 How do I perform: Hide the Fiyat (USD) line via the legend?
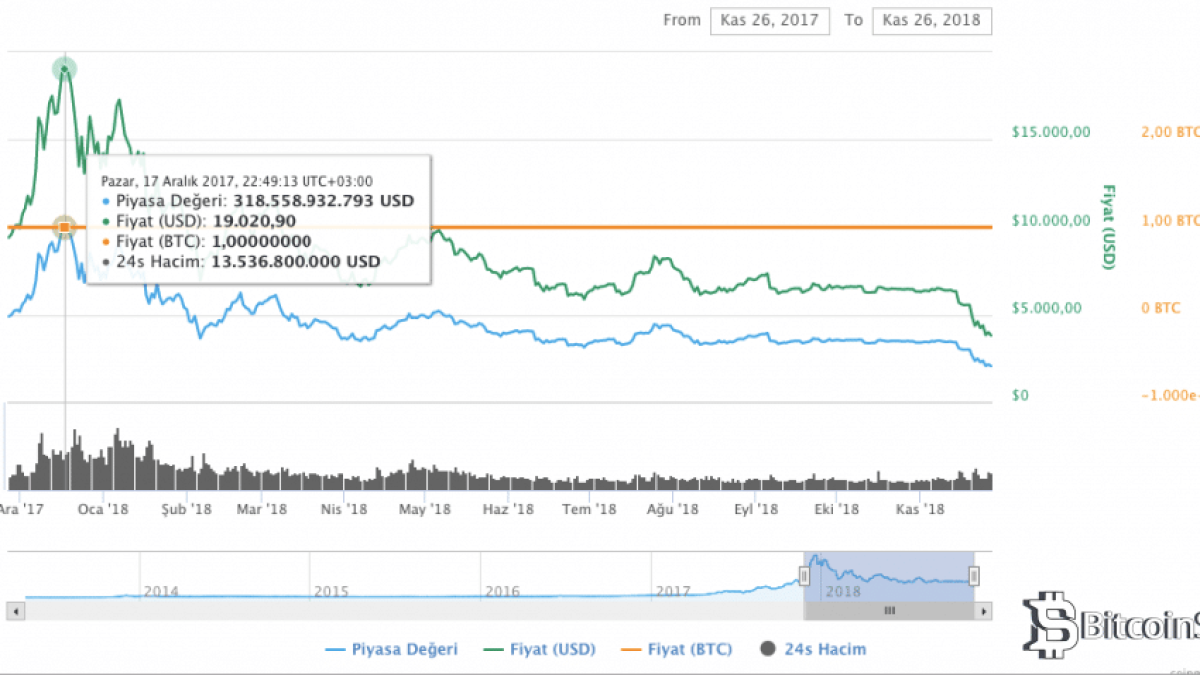551,649
